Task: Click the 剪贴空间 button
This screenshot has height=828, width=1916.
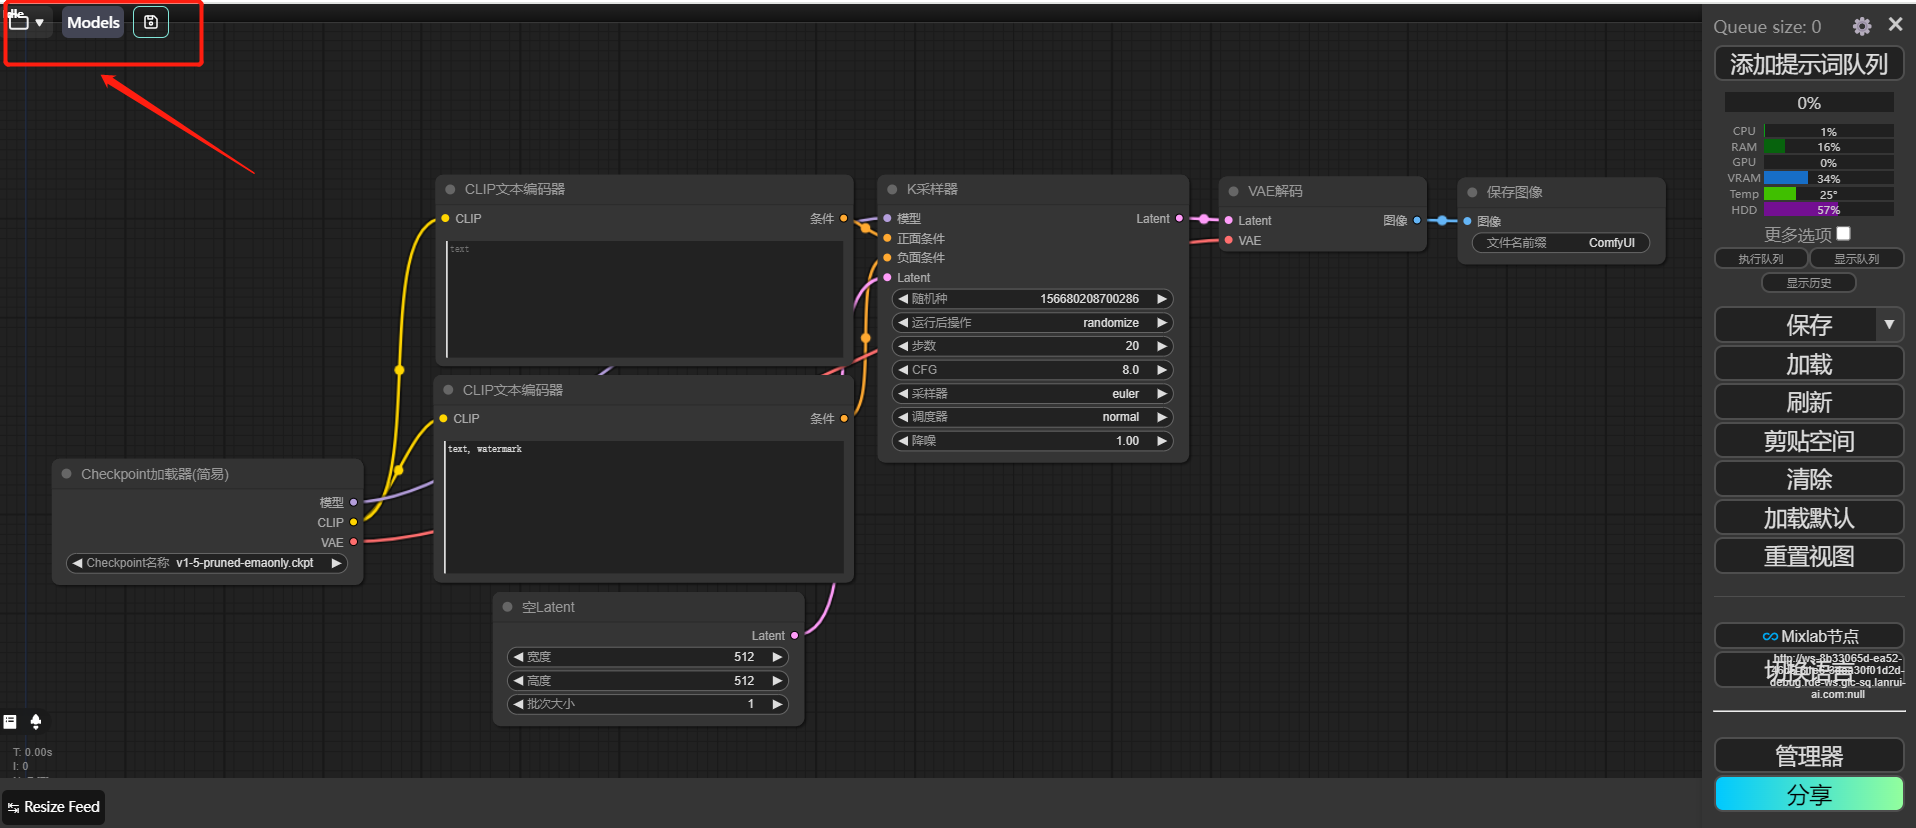Action: click(x=1809, y=441)
